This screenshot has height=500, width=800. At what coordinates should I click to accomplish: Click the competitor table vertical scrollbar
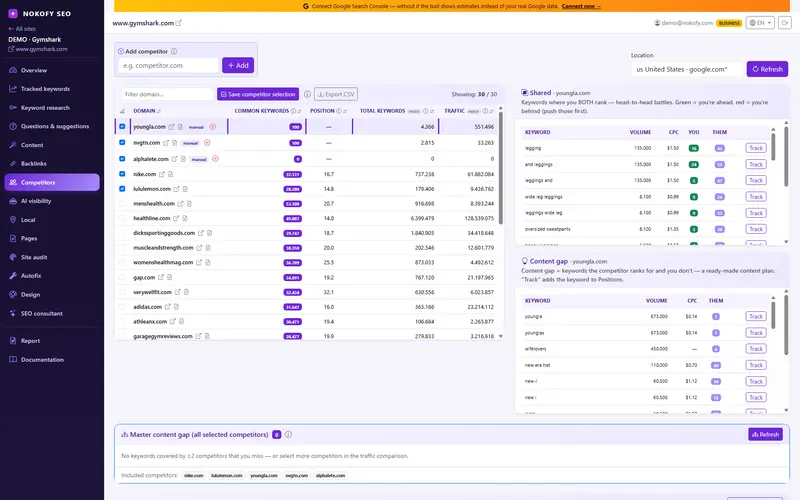[501, 168]
